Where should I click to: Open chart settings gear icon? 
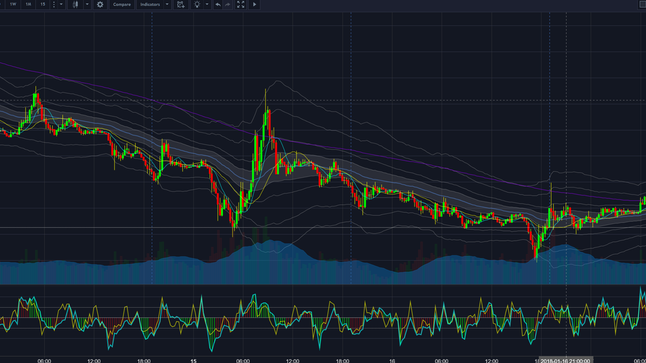tap(100, 4)
